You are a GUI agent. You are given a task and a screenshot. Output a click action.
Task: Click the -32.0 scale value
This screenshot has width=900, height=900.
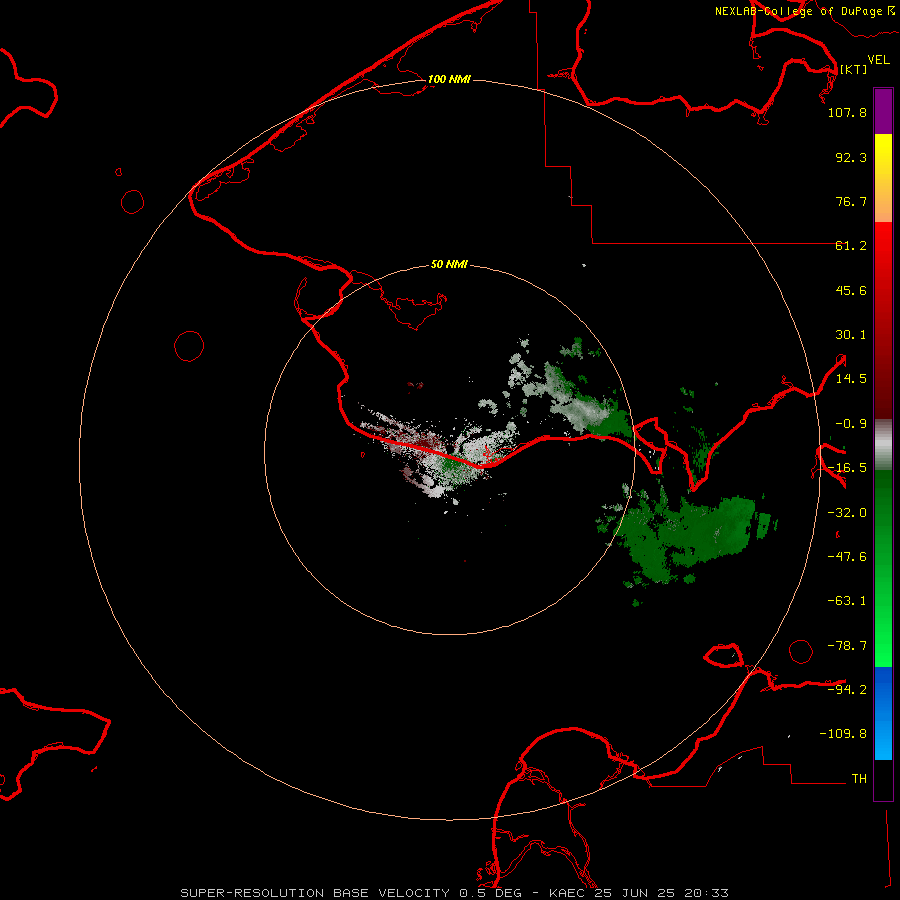point(847,513)
